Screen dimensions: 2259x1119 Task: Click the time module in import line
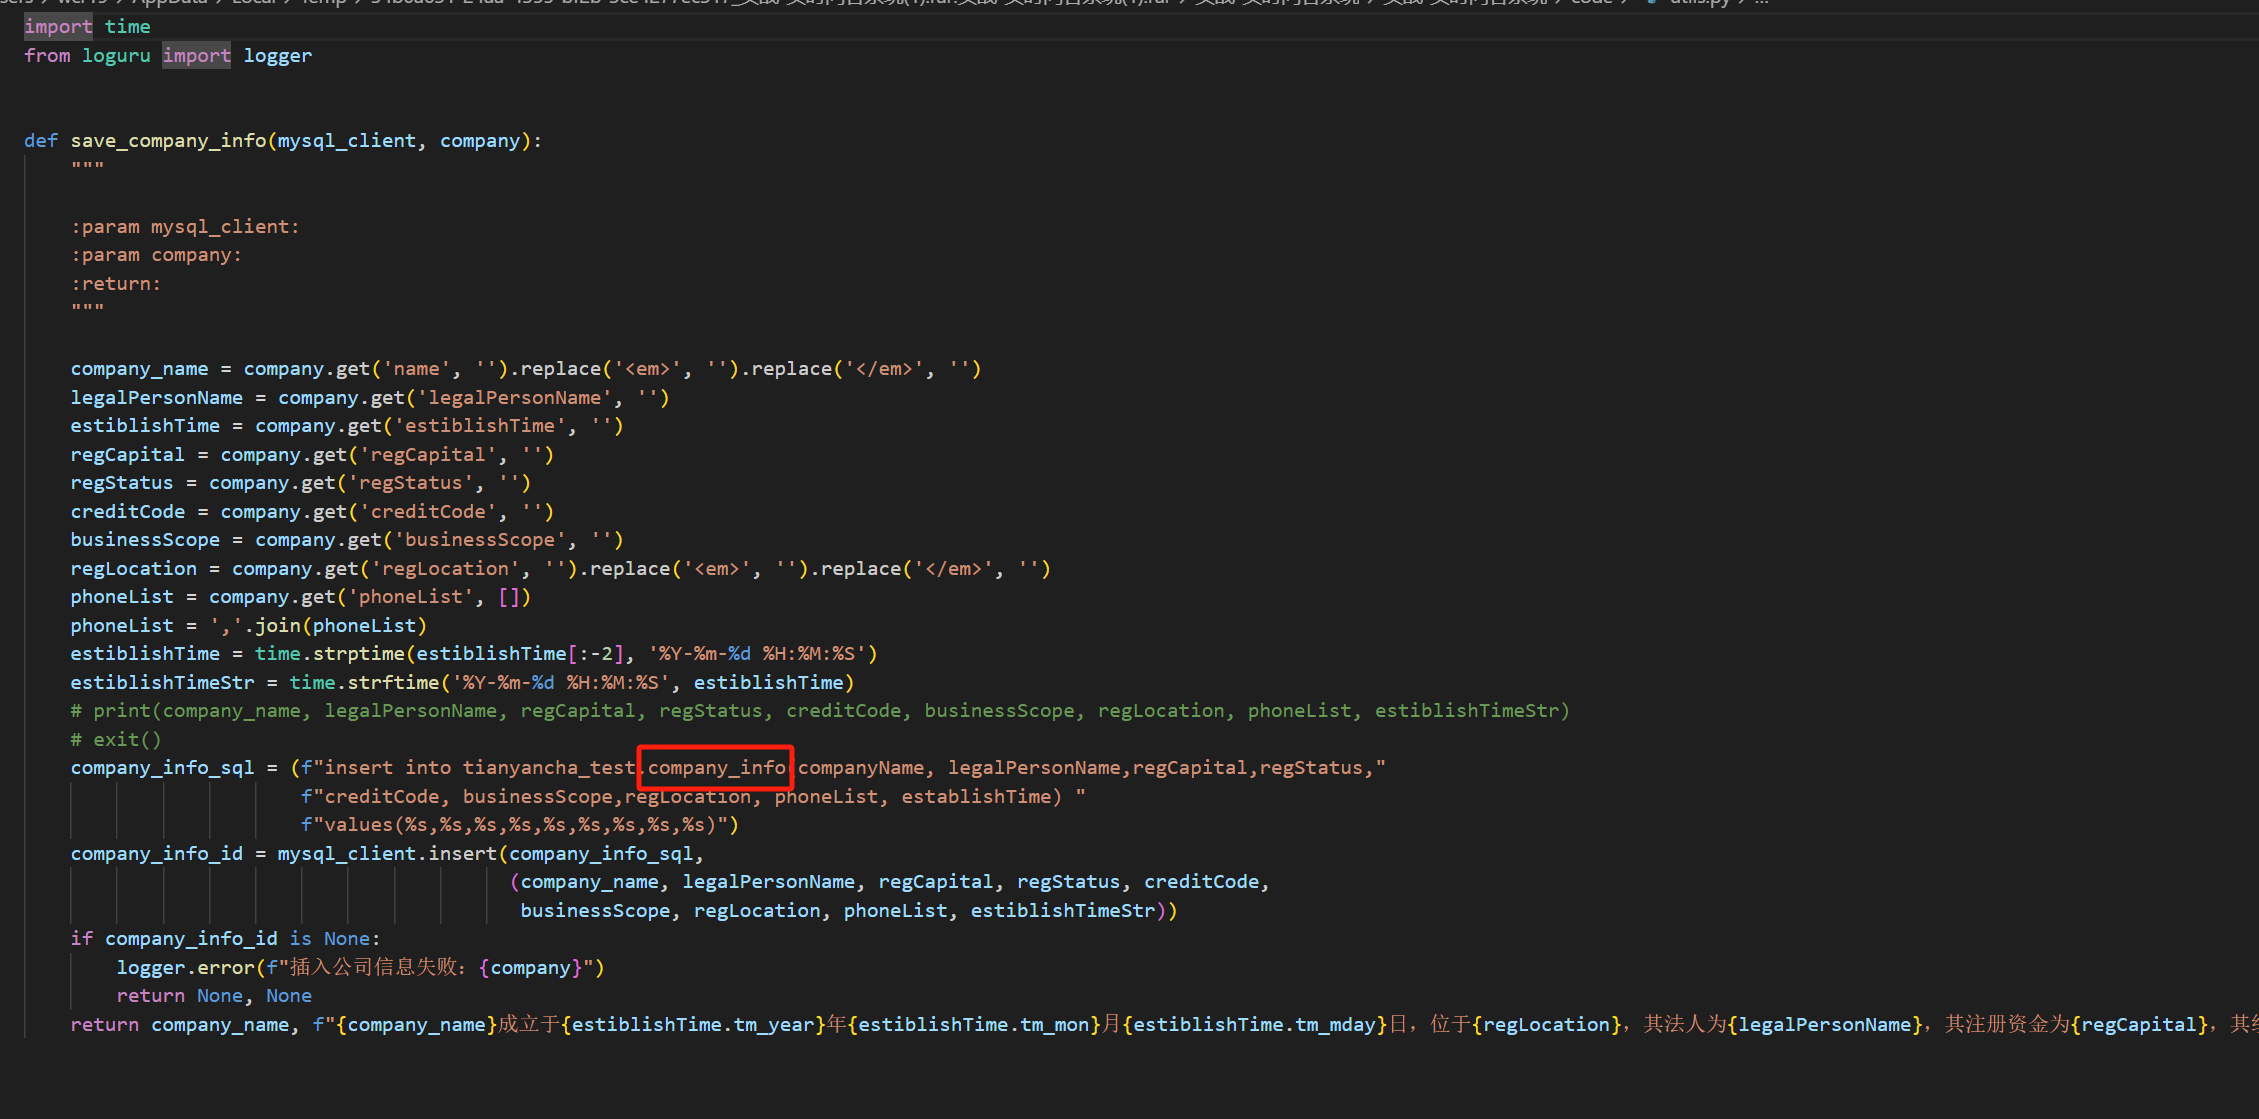tap(127, 27)
